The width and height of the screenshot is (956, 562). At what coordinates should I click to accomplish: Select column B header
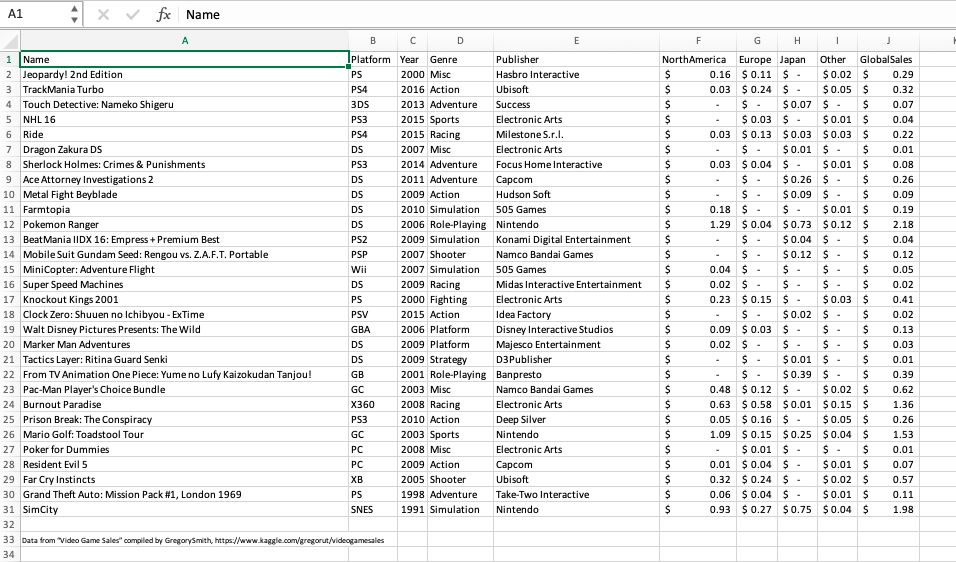coord(373,41)
